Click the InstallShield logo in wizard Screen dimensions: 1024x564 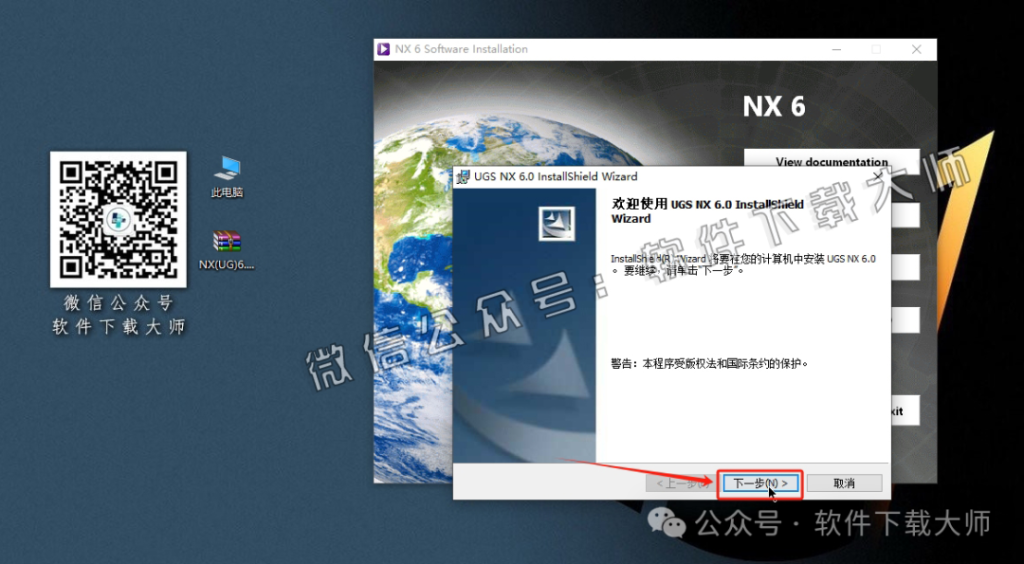tap(556, 224)
